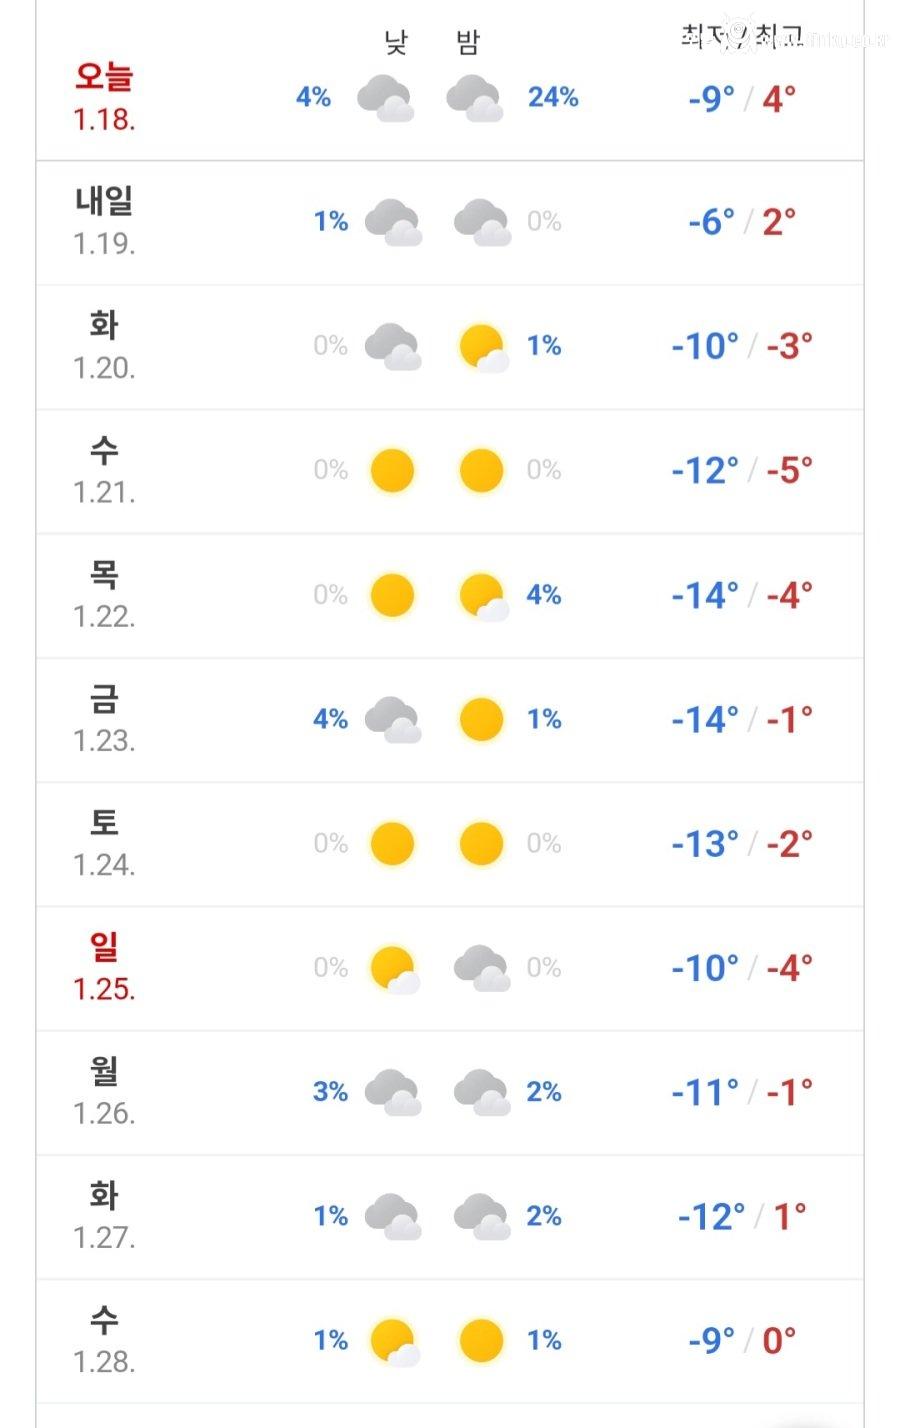
Task: Select the 오늘 1.18 date label
Action: (x=104, y=97)
